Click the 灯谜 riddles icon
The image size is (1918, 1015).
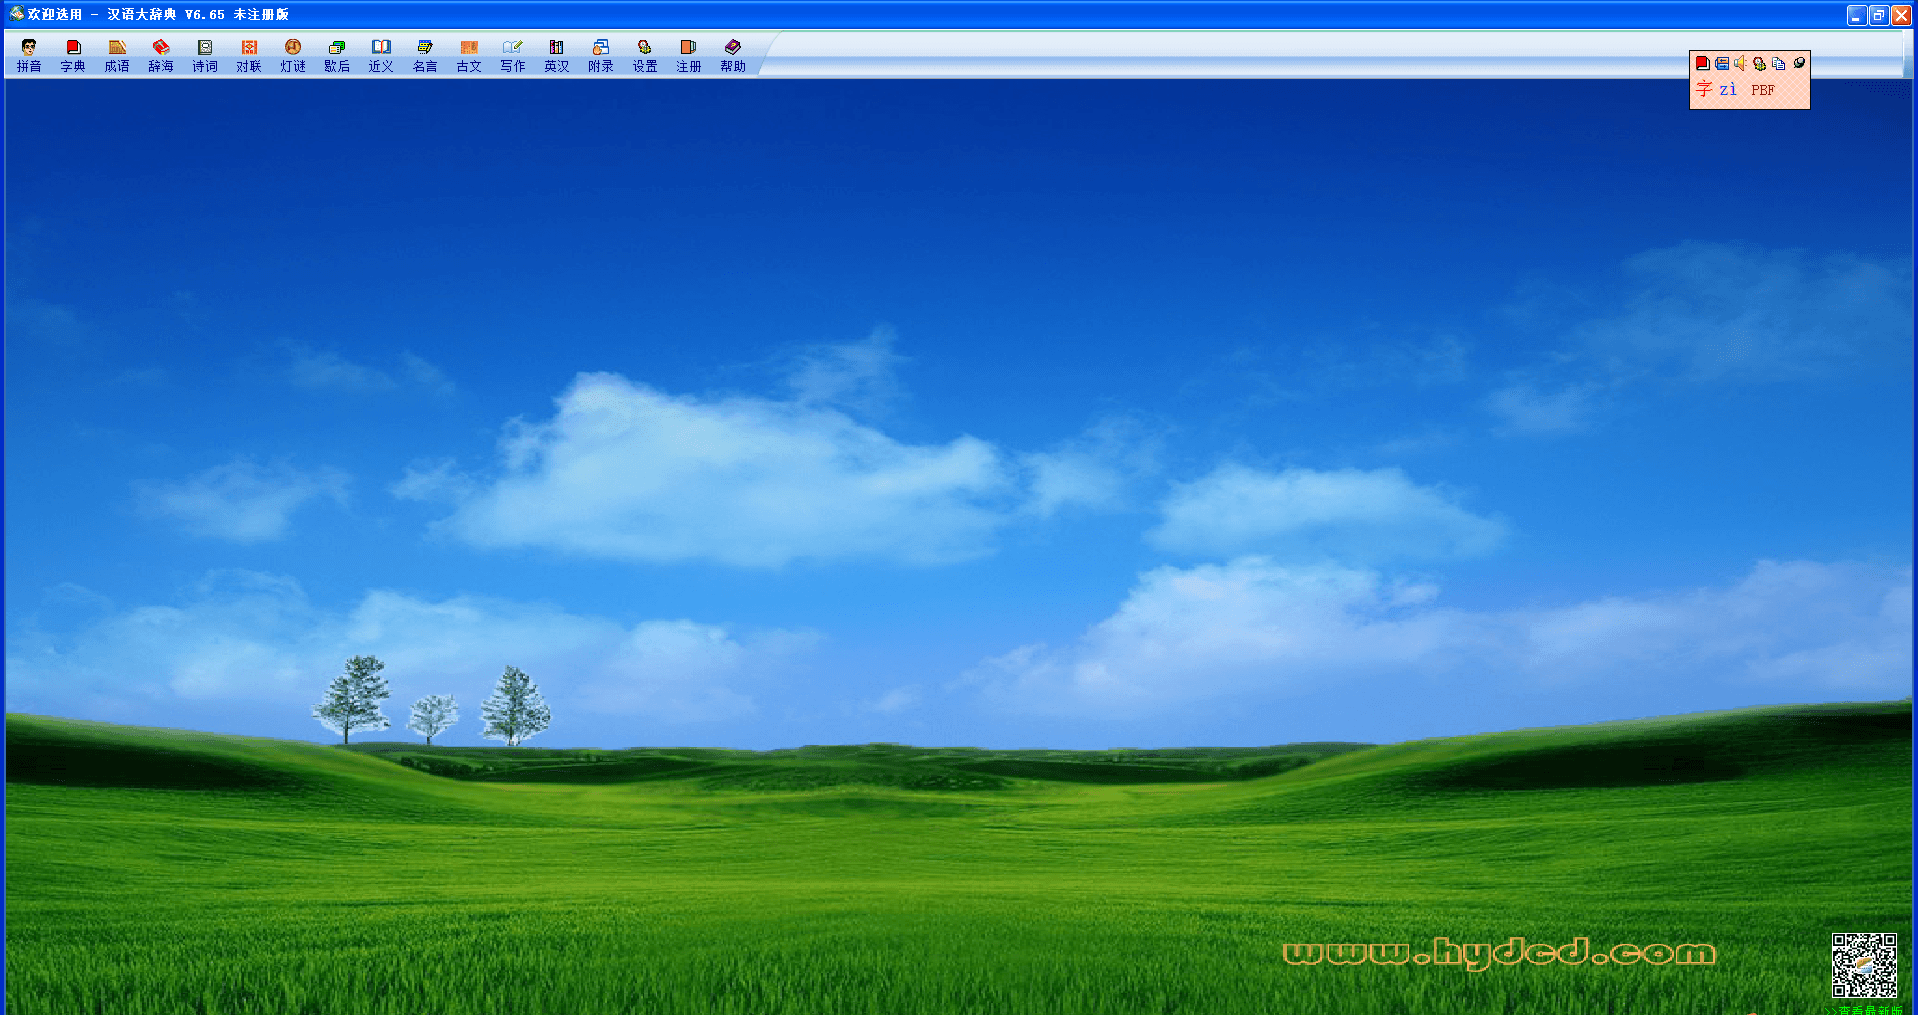tap(293, 55)
